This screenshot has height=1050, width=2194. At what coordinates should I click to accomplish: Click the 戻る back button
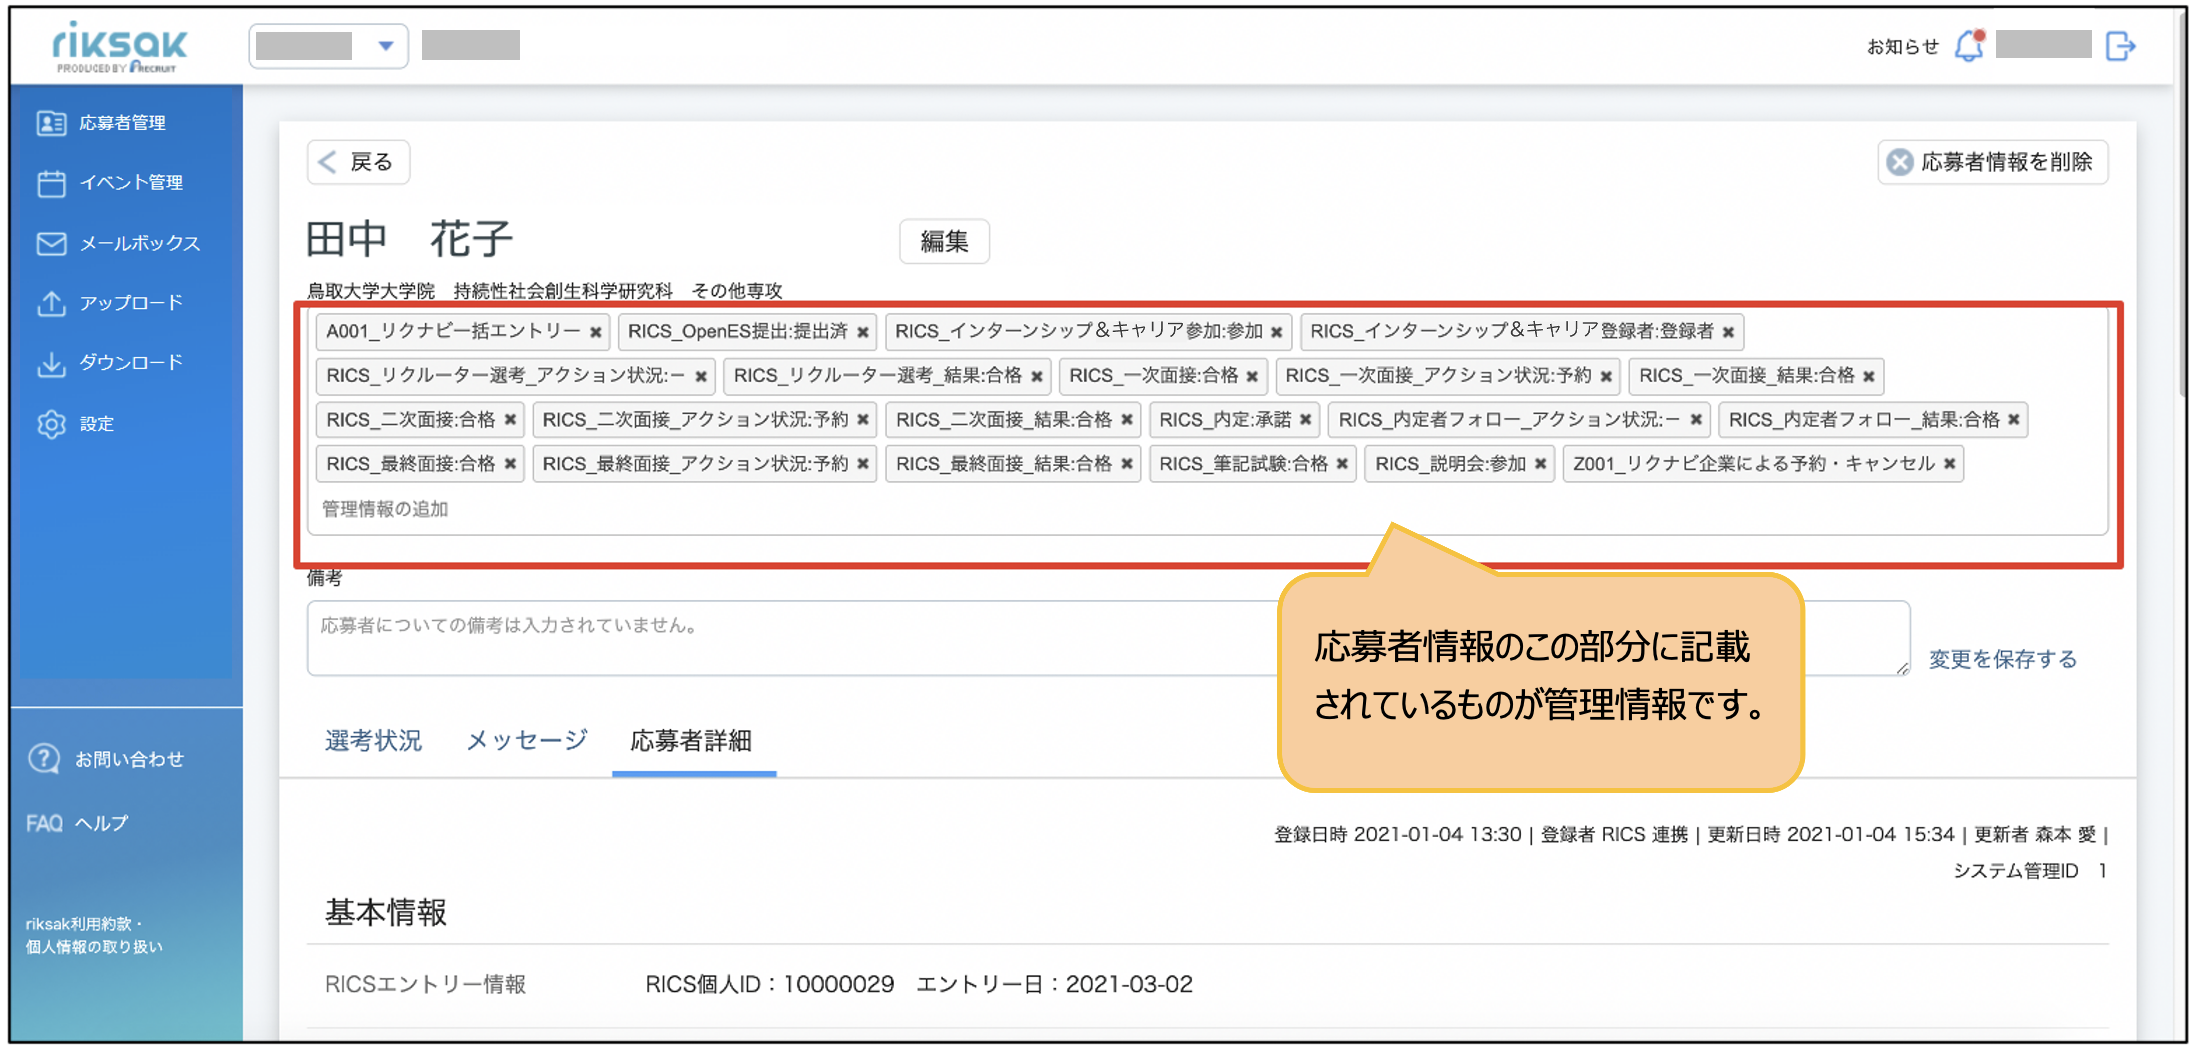pyautogui.click(x=358, y=162)
